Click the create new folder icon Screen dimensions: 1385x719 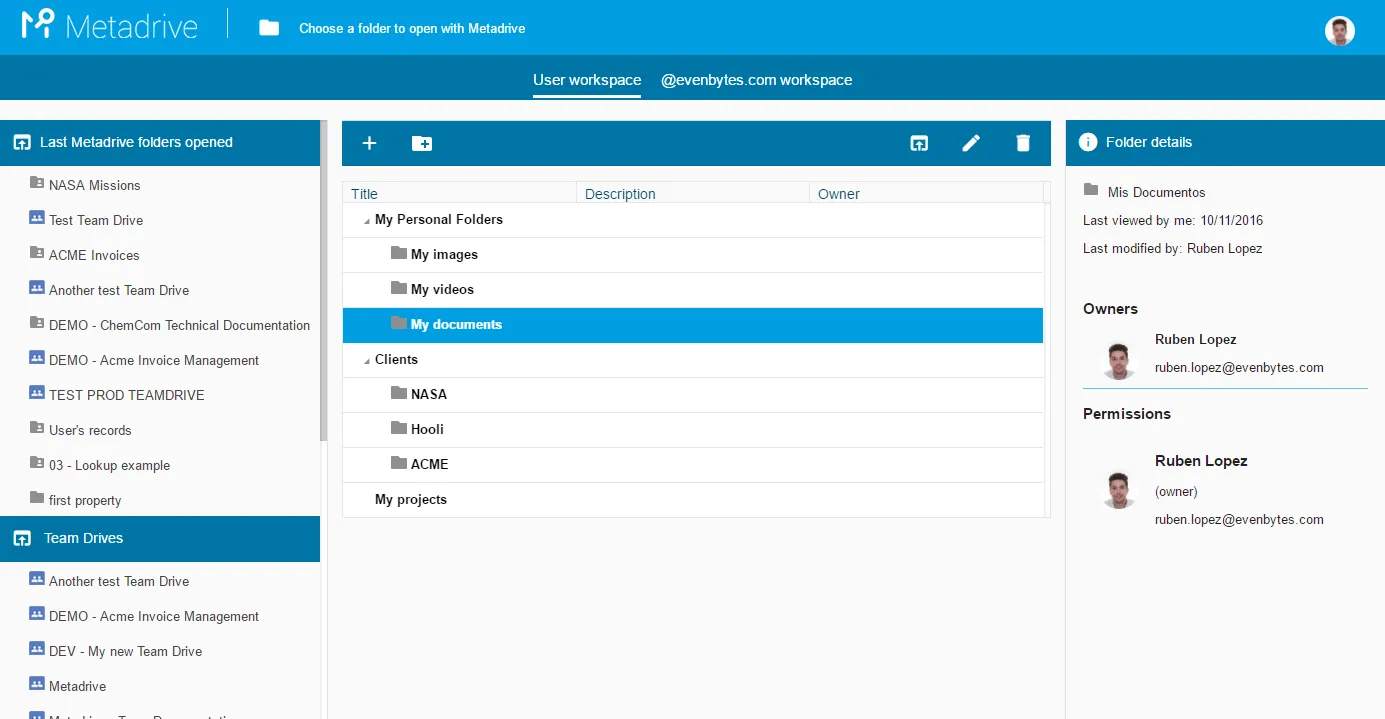point(422,143)
